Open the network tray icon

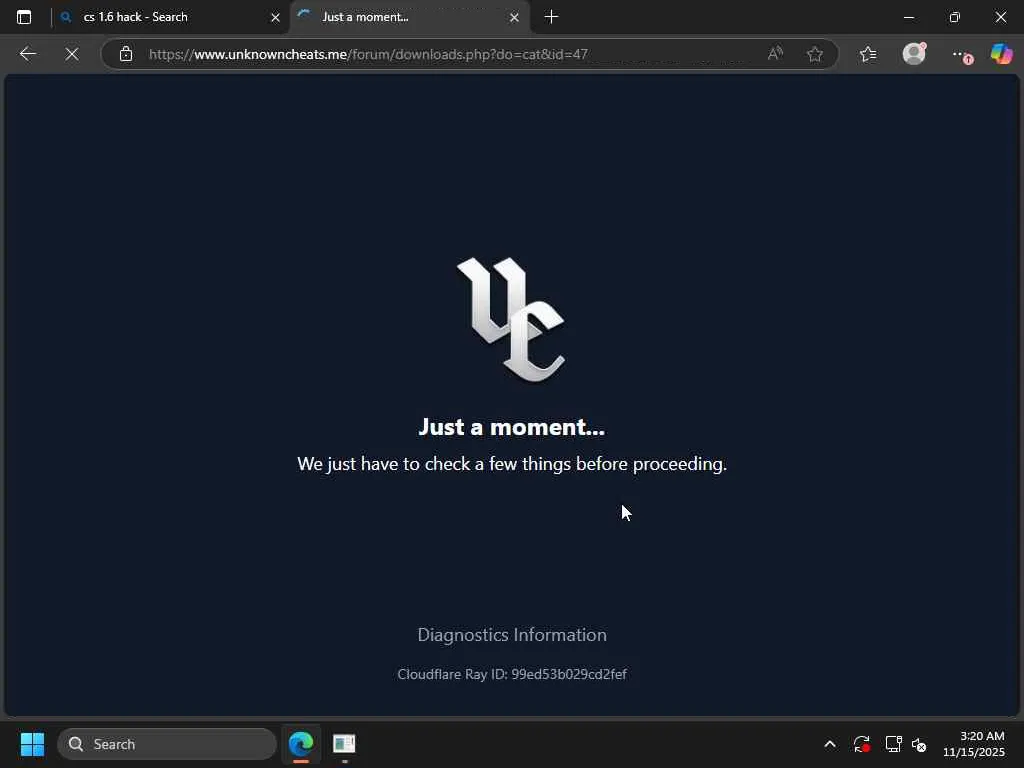coord(893,744)
